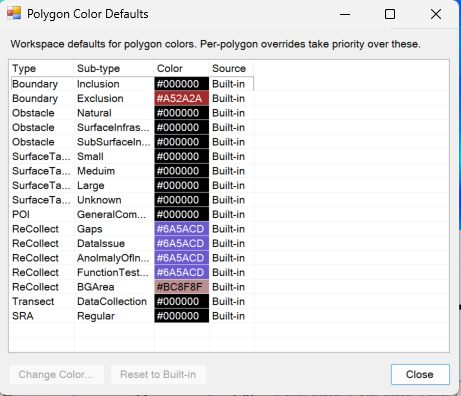Viewport: 461px width, 396px height.
Task: Click the #6A5ACD swatch in AnolmalyOfIn... row
Action: pyautogui.click(x=182, y=258)
